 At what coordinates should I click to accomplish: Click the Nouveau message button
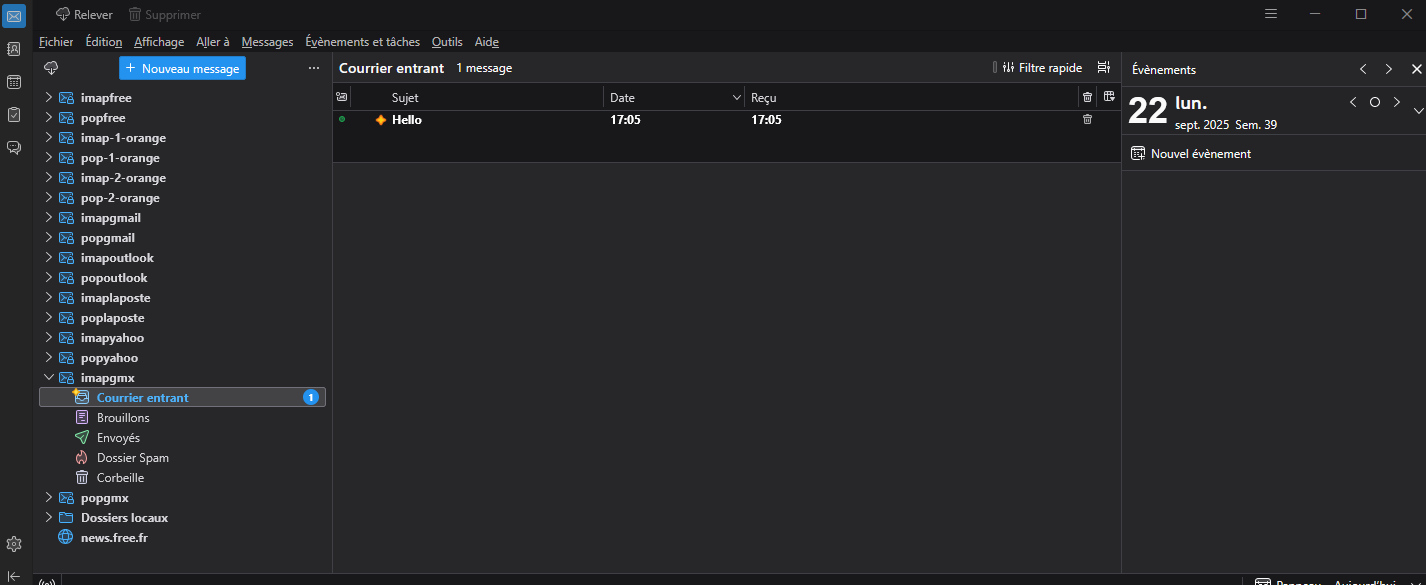pyautogui.click(x=182, y=68)
